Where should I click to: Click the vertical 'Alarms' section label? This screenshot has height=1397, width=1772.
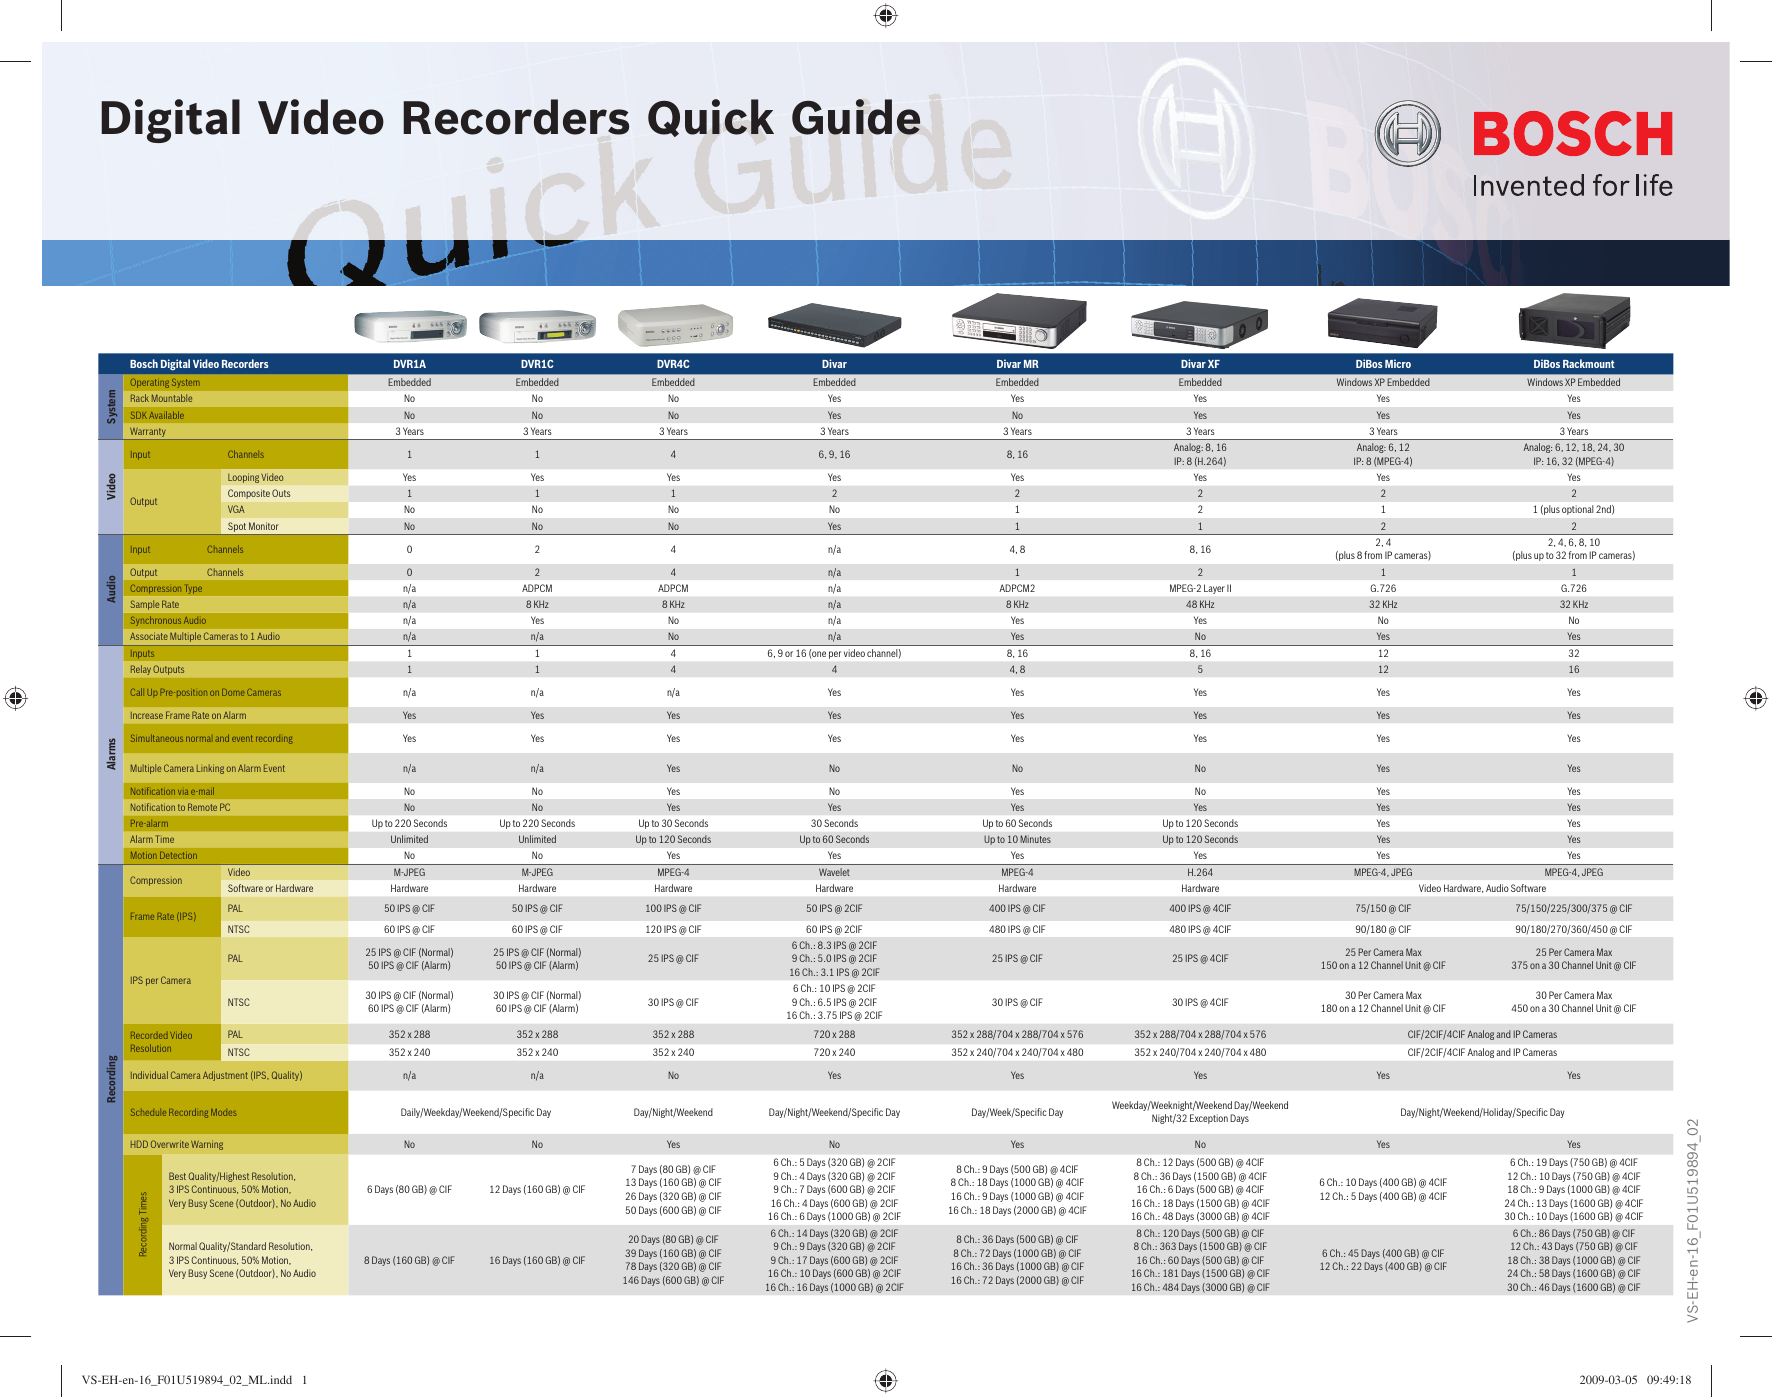click(111, 754)
